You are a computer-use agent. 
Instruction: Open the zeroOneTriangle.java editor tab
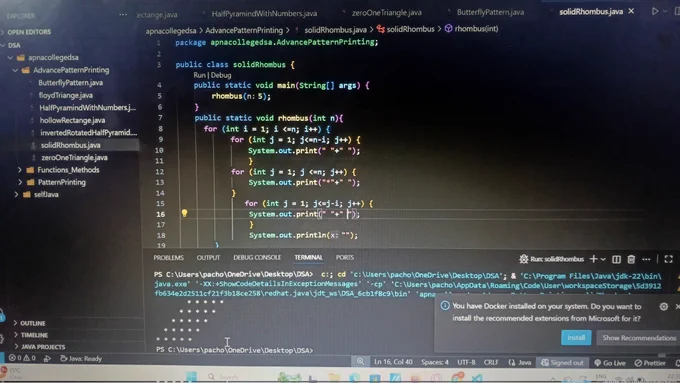click(386, 13)
